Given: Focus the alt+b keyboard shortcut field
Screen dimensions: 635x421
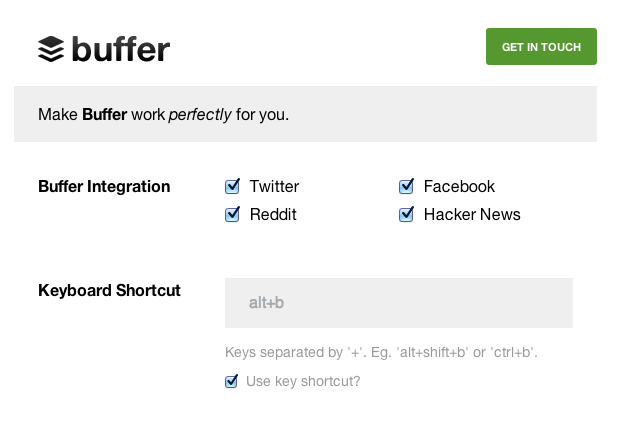Looking at the screenshot, I should [398, 302].
